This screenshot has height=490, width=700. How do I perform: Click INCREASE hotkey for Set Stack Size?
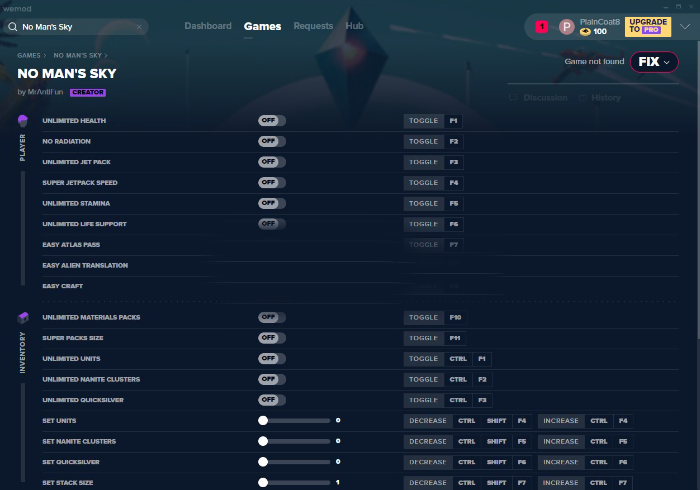coord(561,482)
